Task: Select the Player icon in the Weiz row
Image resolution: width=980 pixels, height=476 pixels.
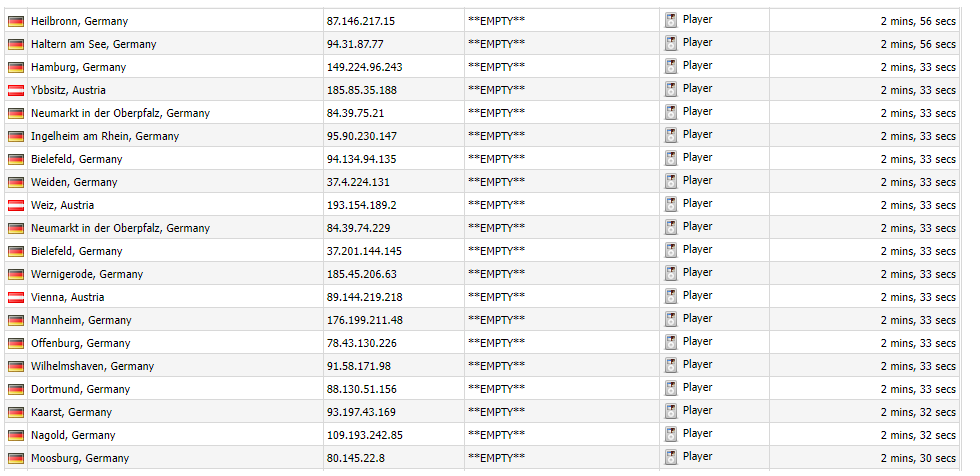Action: point(671,205)
